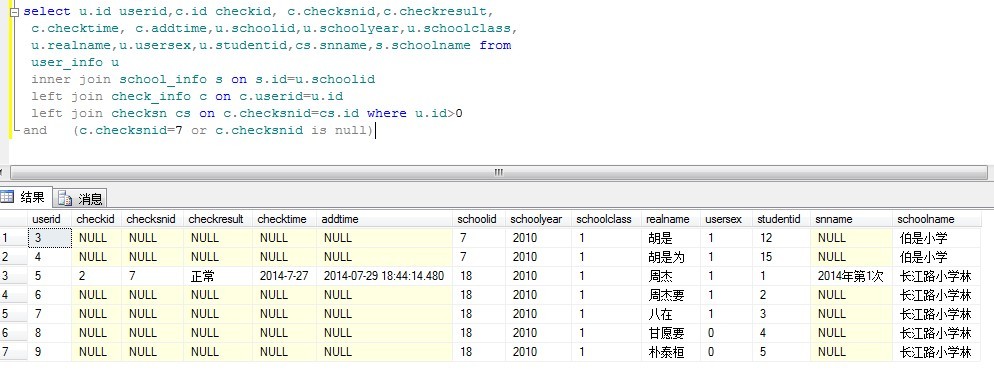
Task: Click the studentid cell with value 15
Action: pyautogui.click(x=781, y=257)
